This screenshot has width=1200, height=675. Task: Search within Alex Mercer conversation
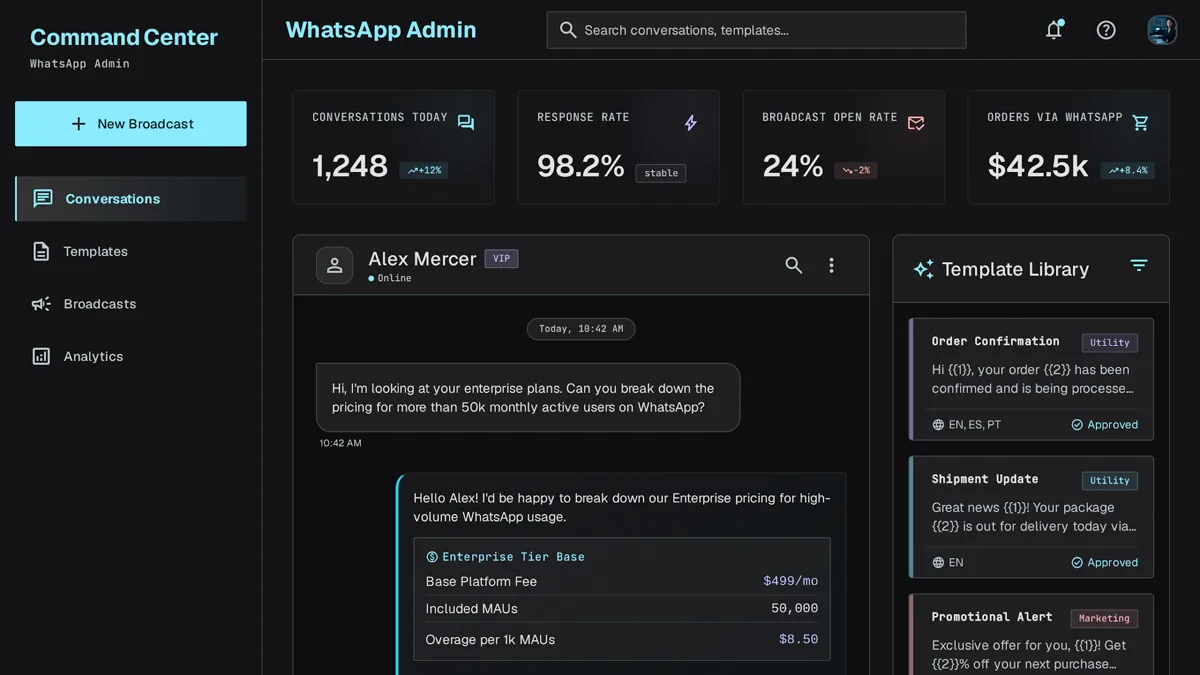[x=794, y=265]
